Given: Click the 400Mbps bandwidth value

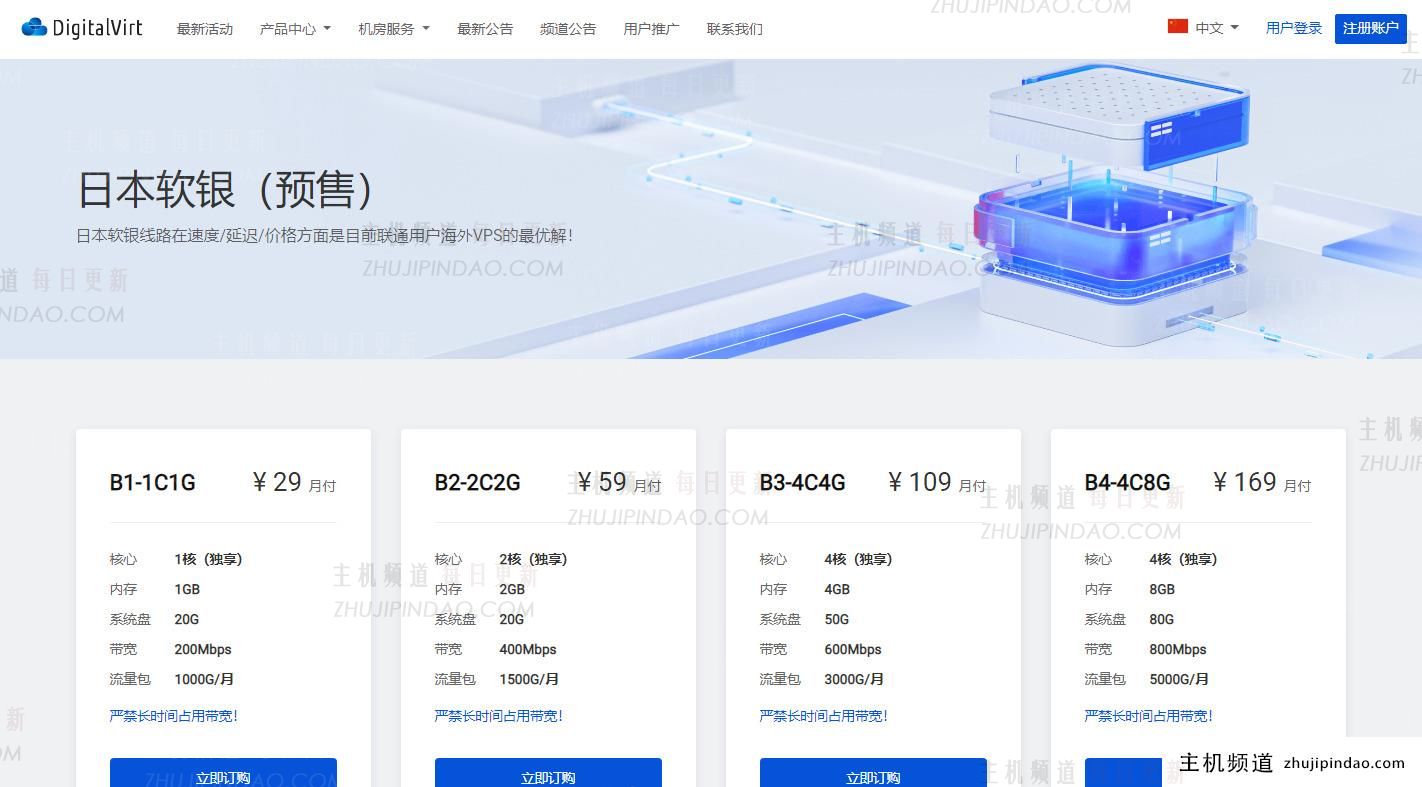Looking at the screenshot, I should tap(528, 649).
